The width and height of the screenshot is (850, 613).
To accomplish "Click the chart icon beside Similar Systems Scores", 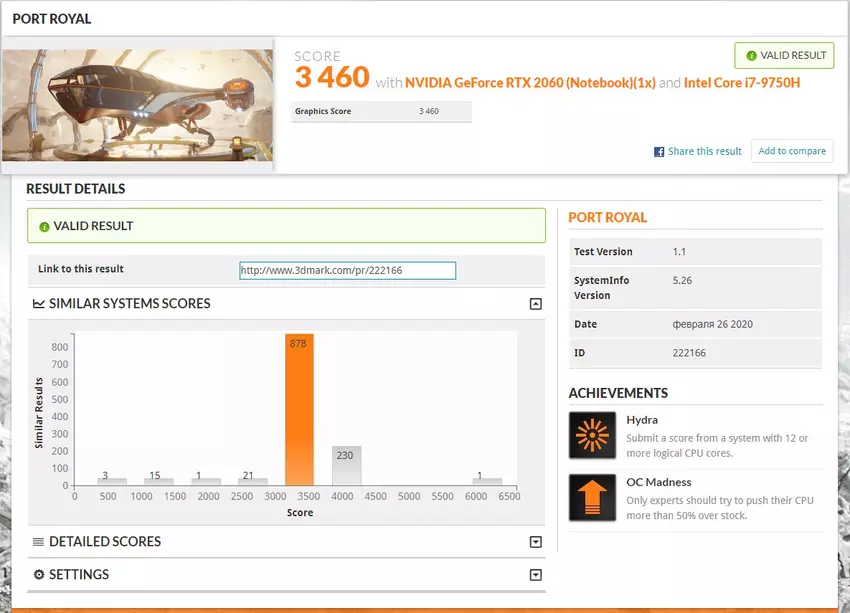I will click(38, 304).
